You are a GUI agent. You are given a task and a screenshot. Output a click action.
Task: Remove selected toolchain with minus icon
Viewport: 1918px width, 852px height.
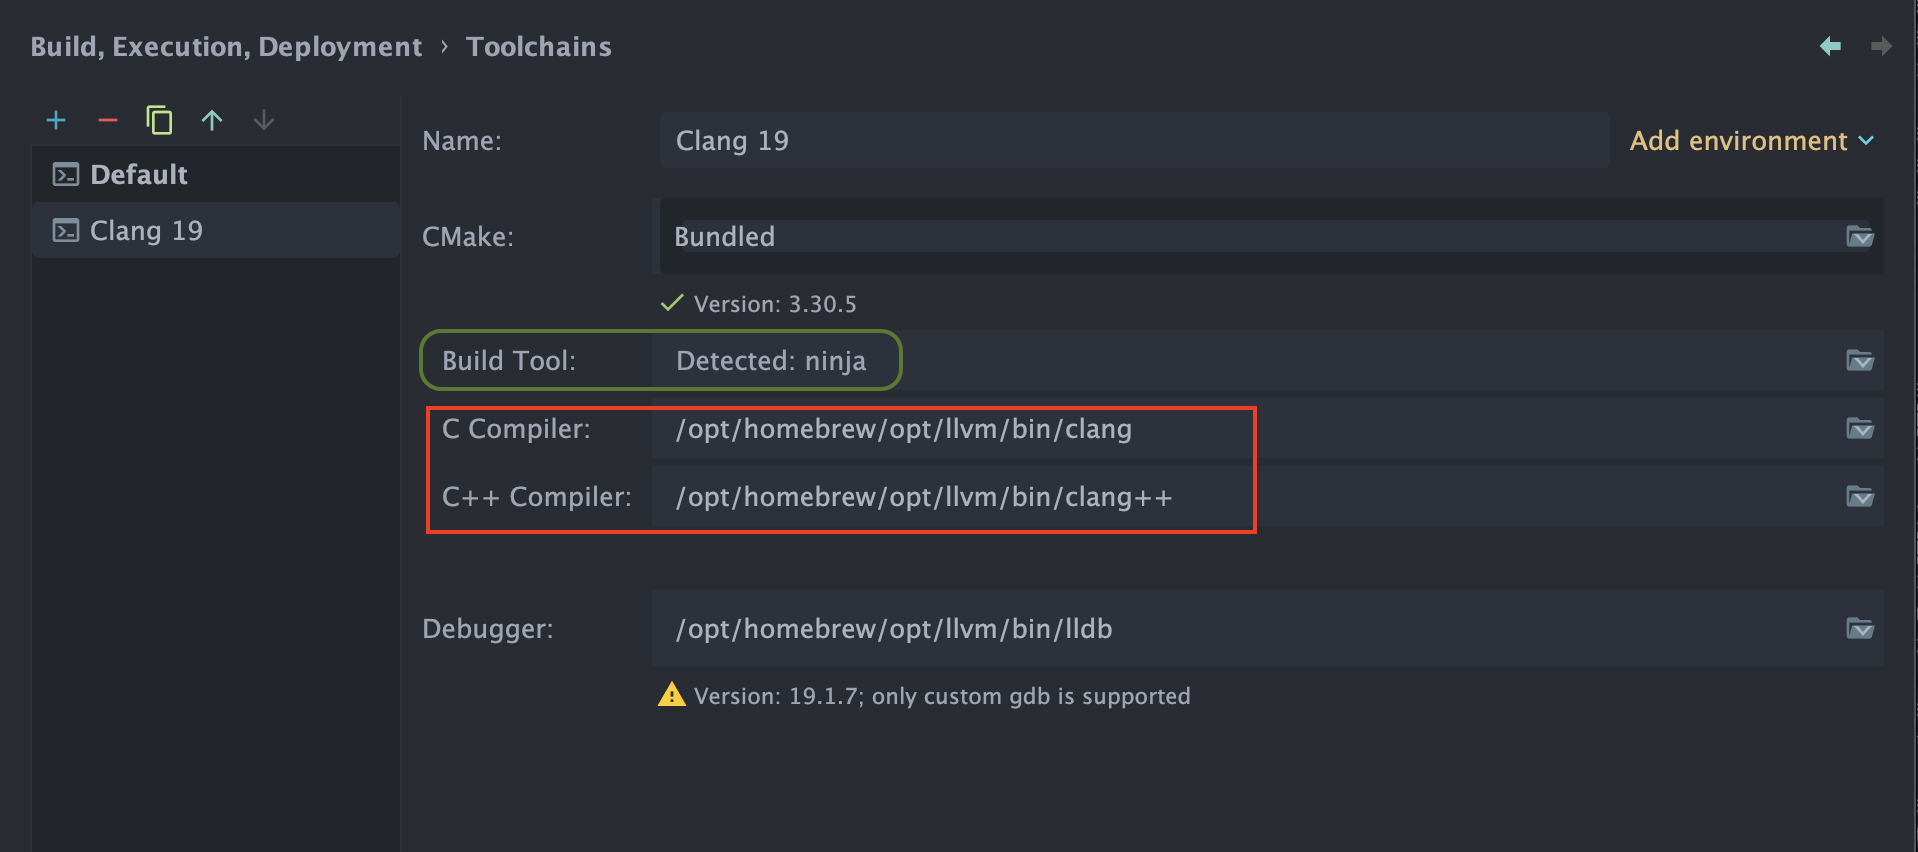(x=108, y=121)
